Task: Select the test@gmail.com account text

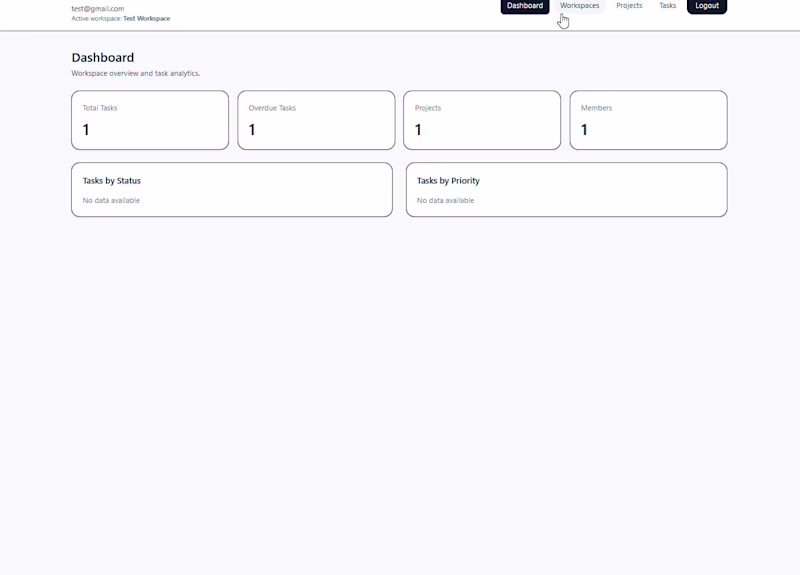Action: tap(97, 9)
